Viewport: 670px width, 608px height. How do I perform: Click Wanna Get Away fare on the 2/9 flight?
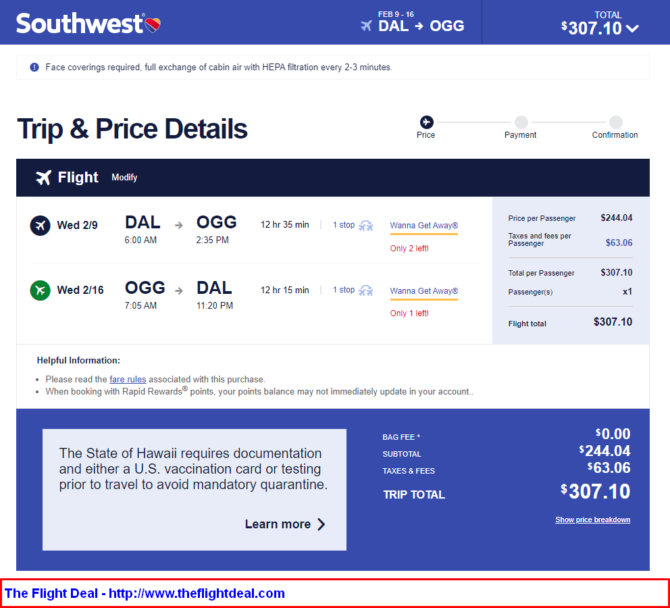click(x=424, y=226)
